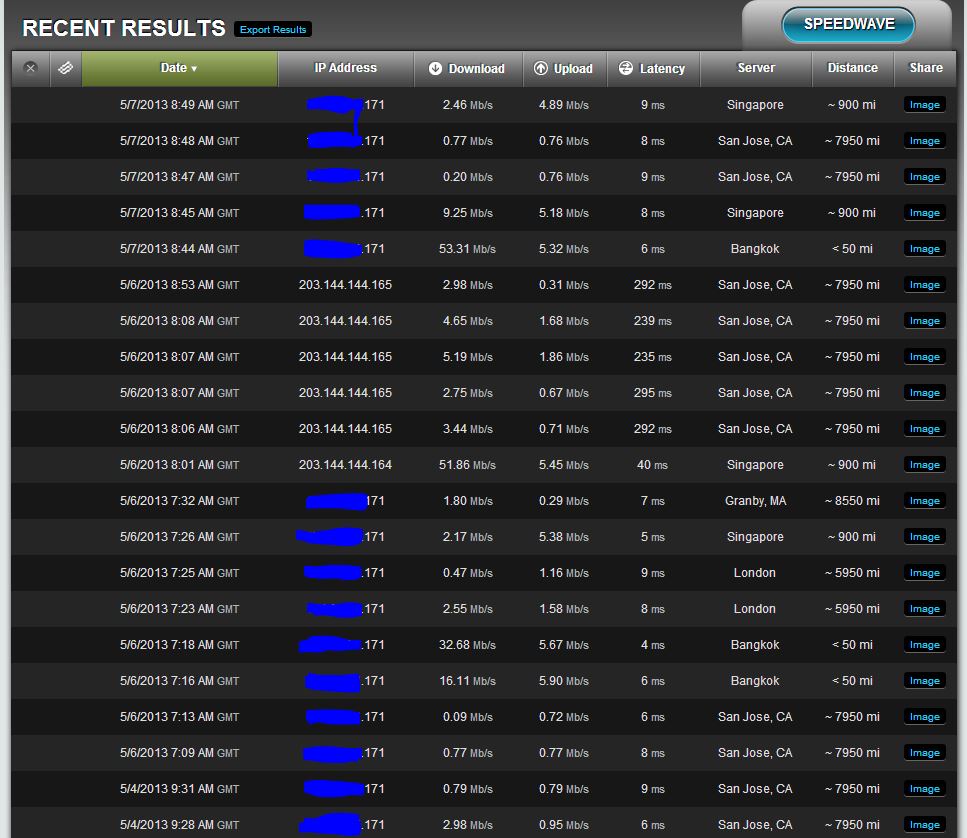Click Export Results link
Viewport: 967px width, 838px height.
click(x=273, y=29)
